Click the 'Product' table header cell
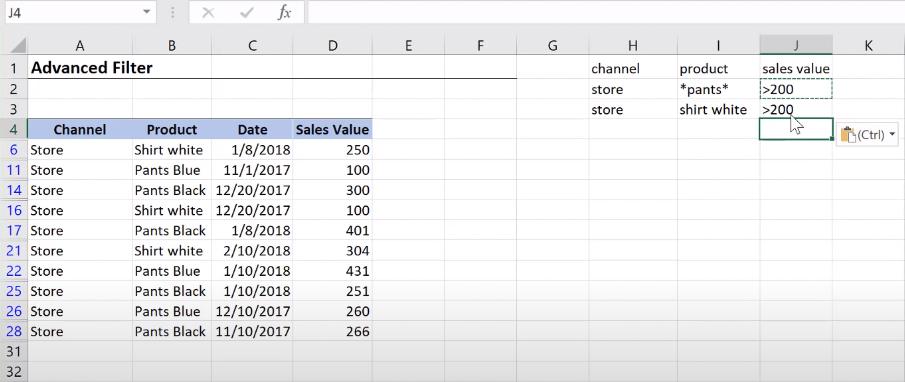 [172, 129]
